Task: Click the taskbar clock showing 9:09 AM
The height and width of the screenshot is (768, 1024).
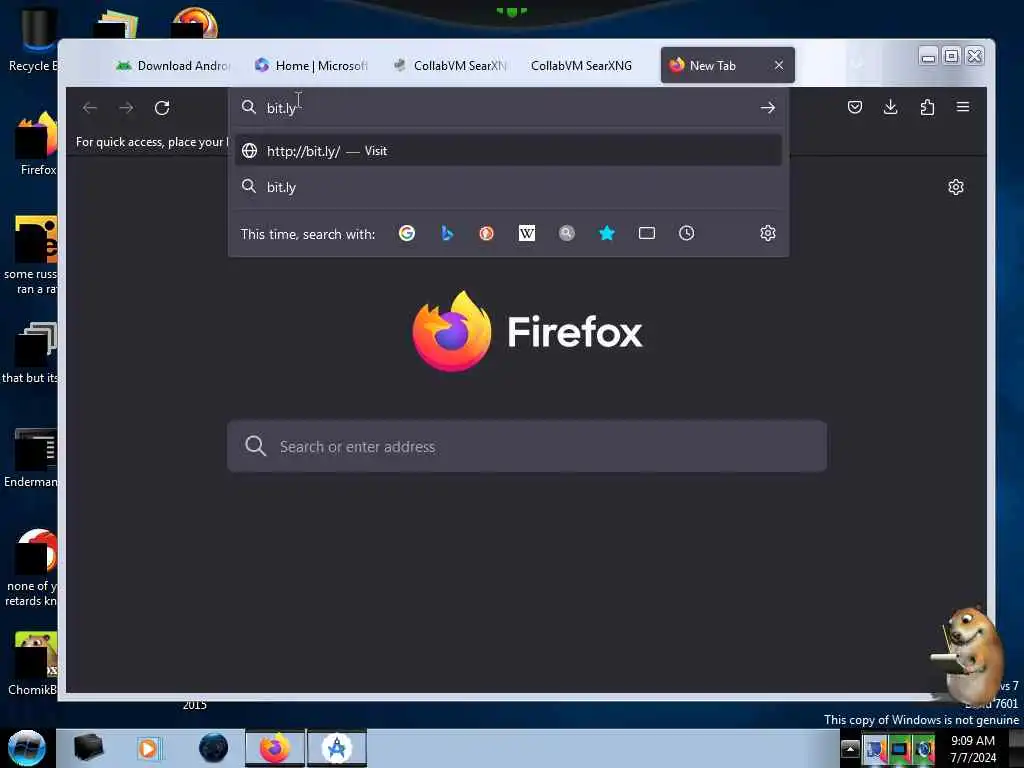Action: point(973,749)
